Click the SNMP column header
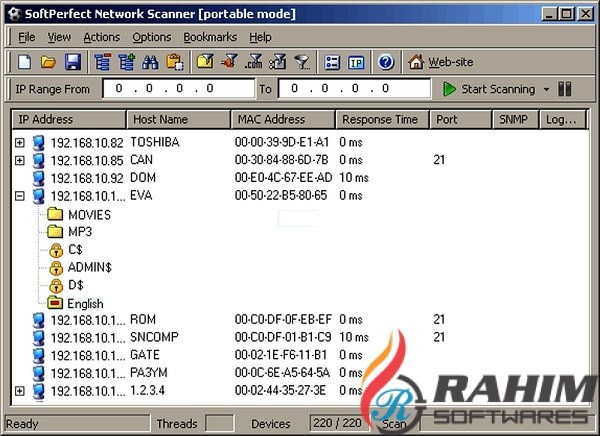Image resolution: width=600 pixels, height=436 pixels. tap(516, 119)
